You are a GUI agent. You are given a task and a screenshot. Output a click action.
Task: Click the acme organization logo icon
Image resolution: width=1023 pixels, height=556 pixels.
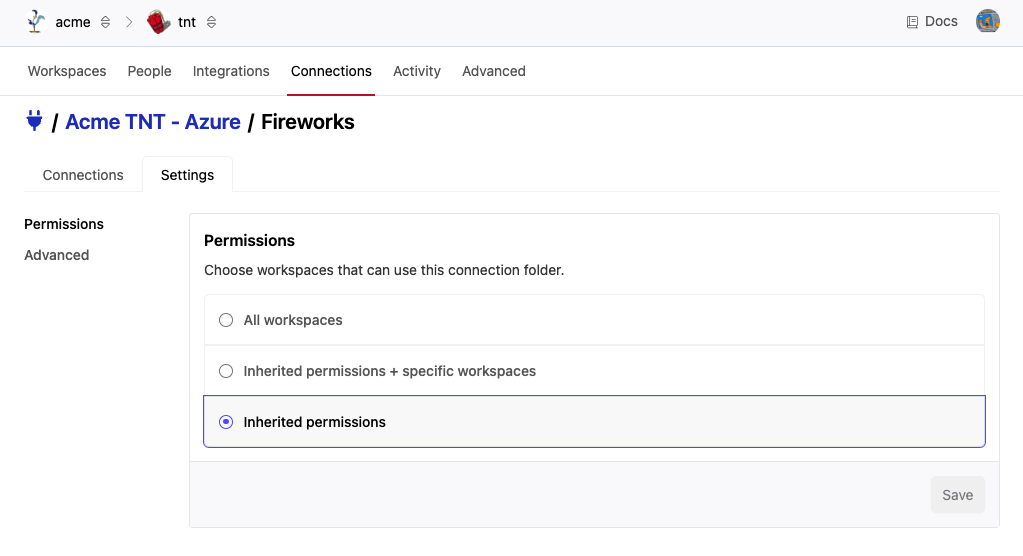click(x=37, y=22)
